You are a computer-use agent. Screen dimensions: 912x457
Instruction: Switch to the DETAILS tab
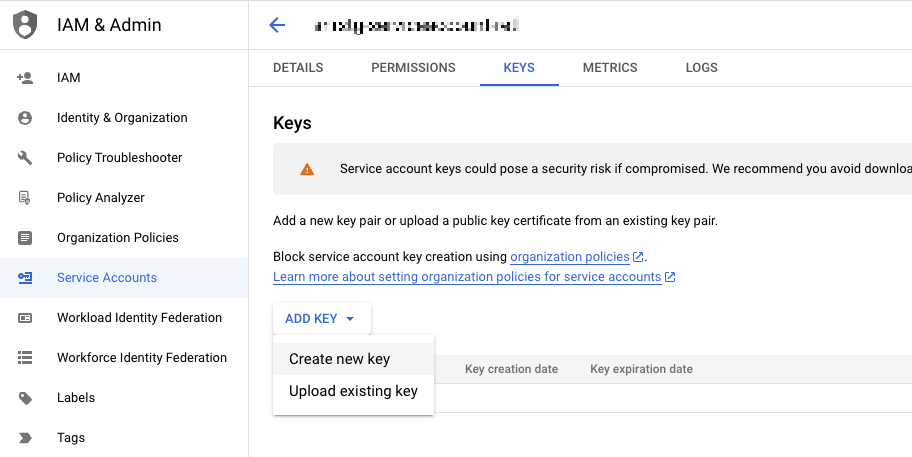pos(298,68)
